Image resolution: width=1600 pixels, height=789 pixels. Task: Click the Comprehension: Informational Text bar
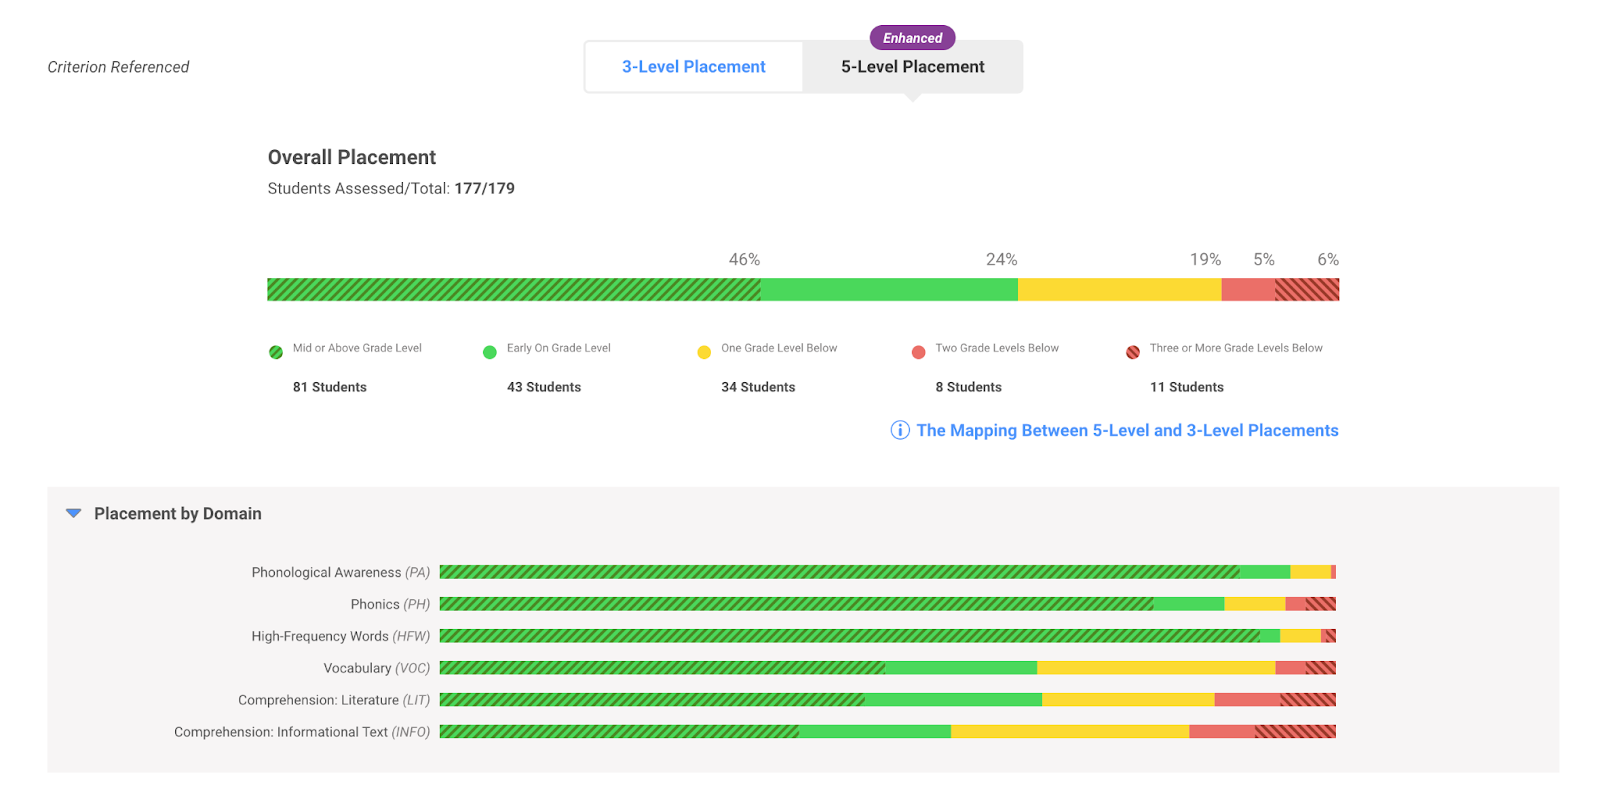click(x=887, y=732)
